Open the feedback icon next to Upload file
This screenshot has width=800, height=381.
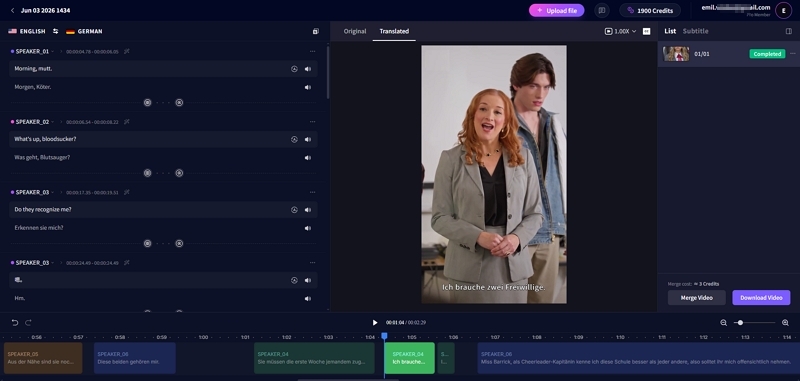[x=602, y=10]
